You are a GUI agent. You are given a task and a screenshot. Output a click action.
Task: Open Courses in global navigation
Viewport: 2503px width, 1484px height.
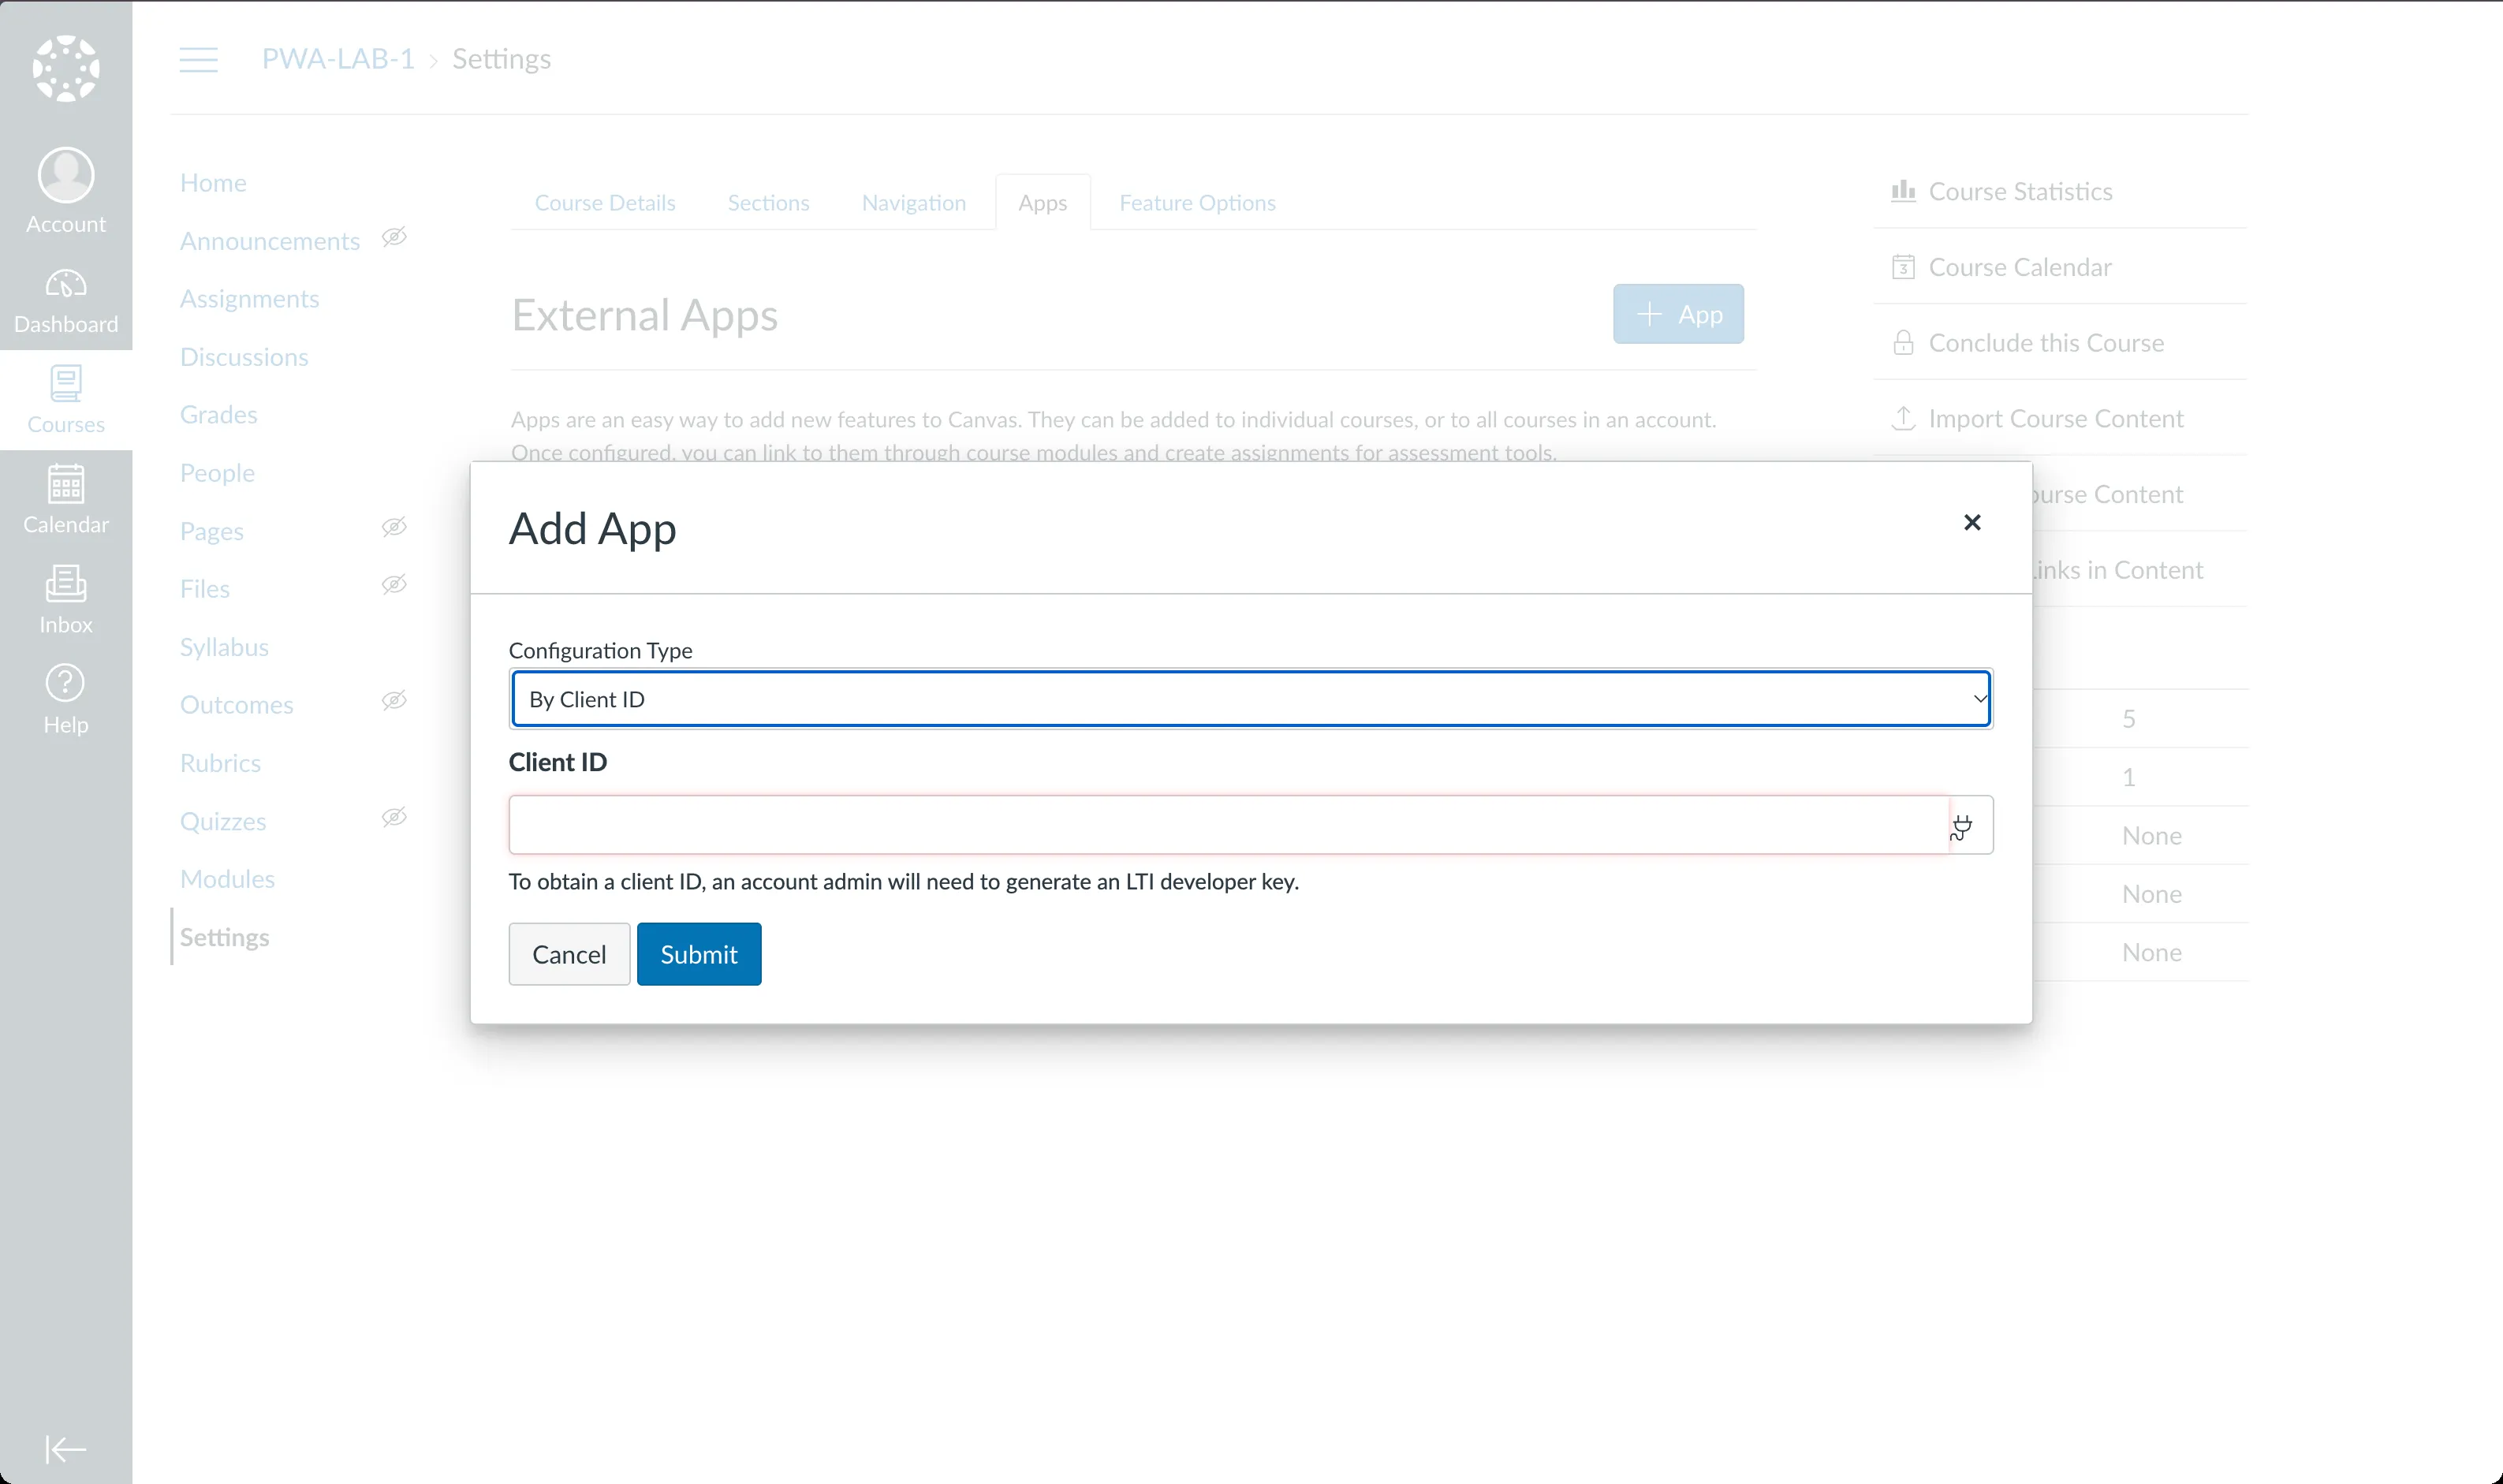[66, 400]
